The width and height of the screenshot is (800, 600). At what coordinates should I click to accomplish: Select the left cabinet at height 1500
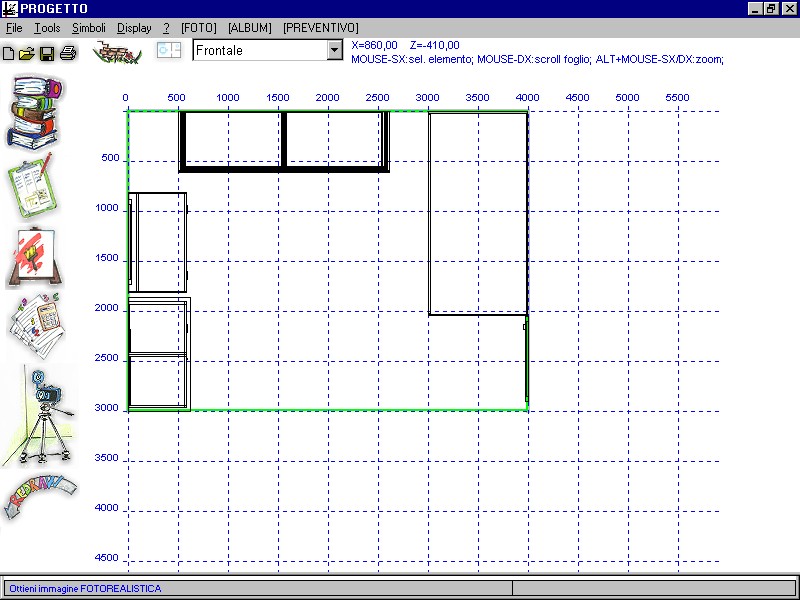click(158, 242)
